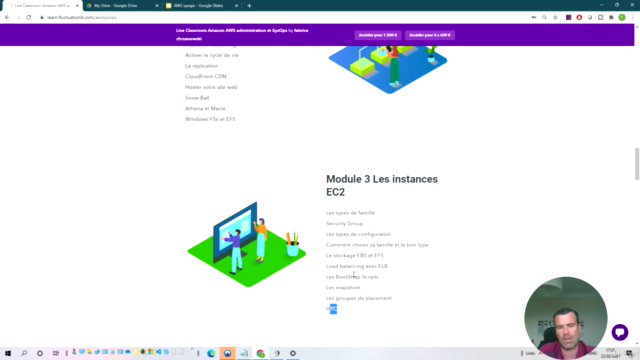Open Chrome's three-dot menu

point(633,18)
